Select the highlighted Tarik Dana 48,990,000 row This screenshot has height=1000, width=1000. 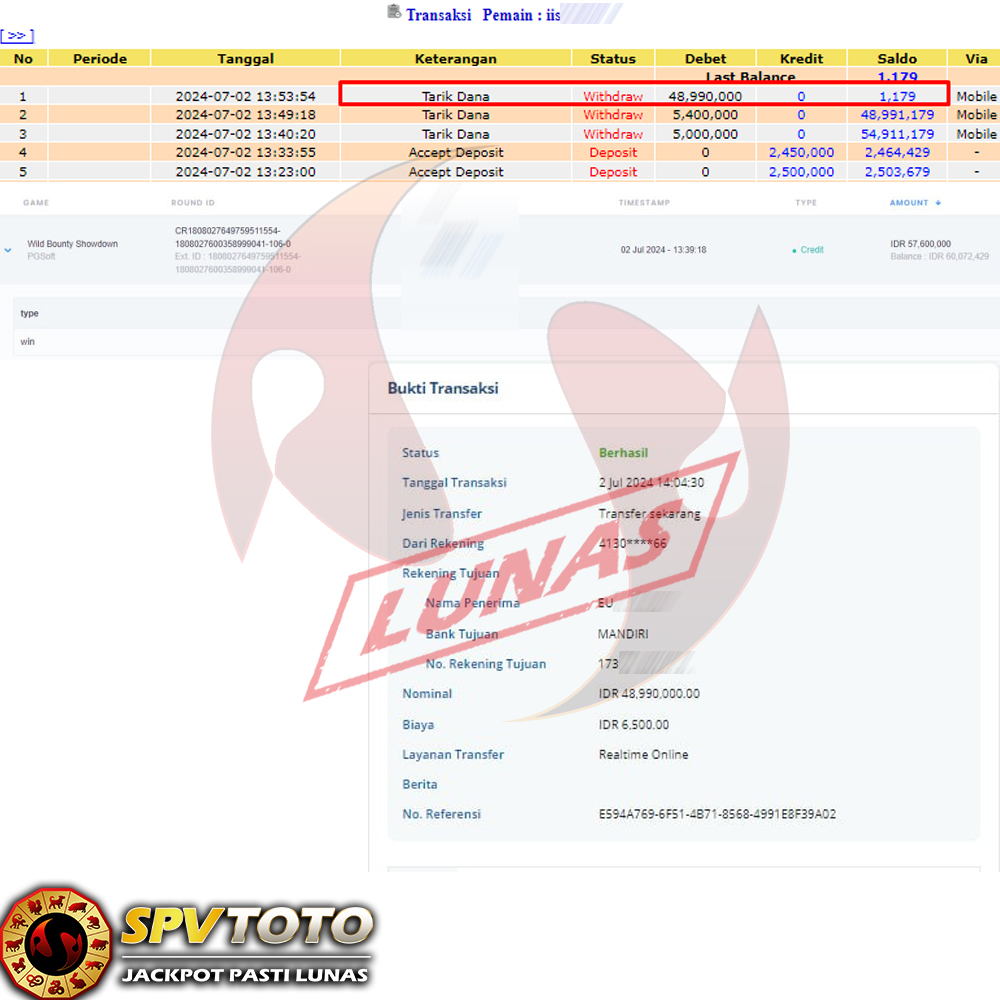pos(644,96)
